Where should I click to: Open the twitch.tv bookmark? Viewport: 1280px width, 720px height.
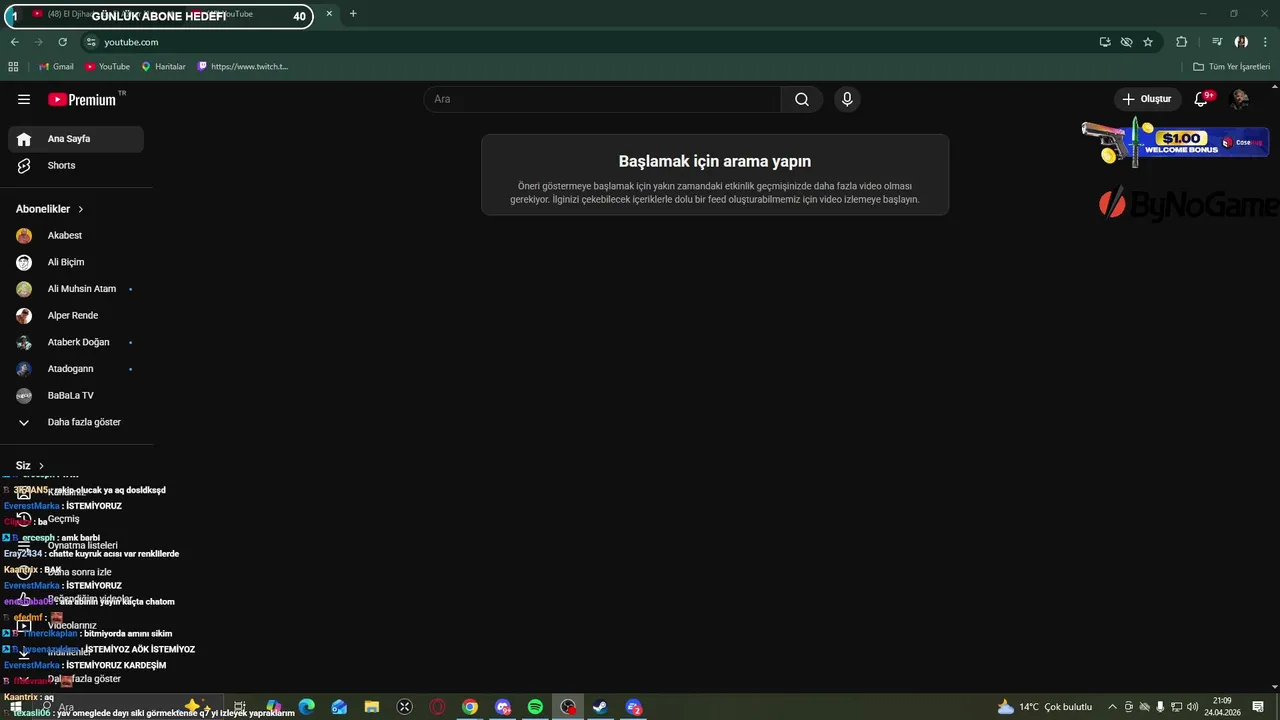click(x=243, y=67)
